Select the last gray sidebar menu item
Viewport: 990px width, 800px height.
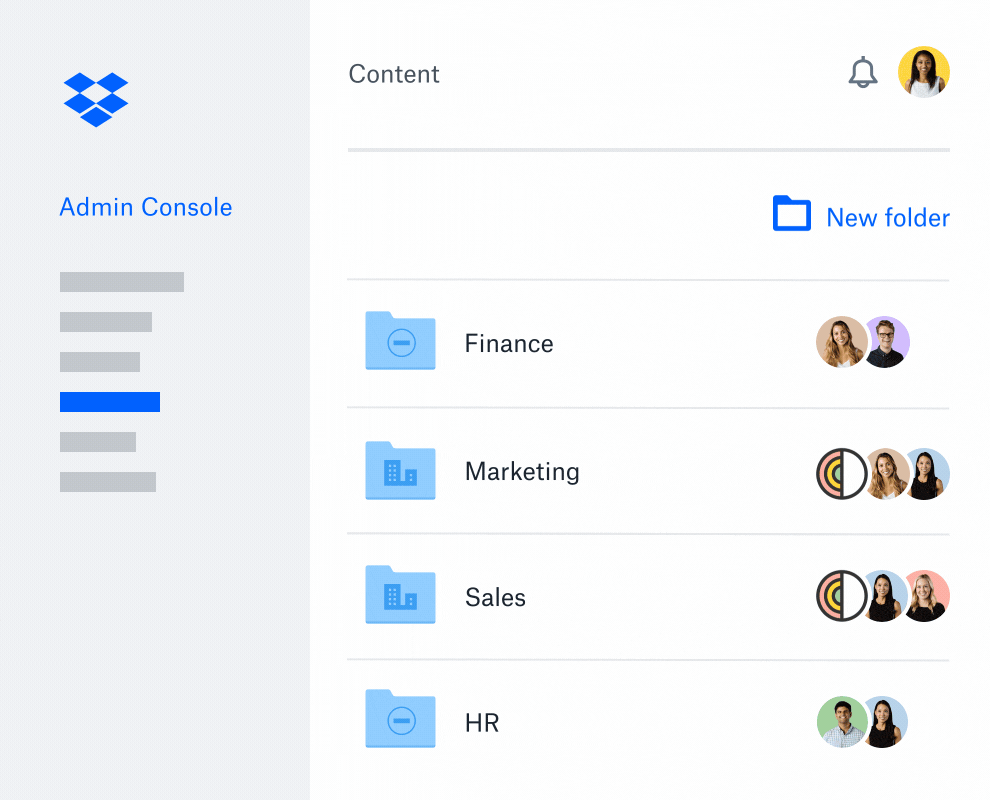coord(108,482)
